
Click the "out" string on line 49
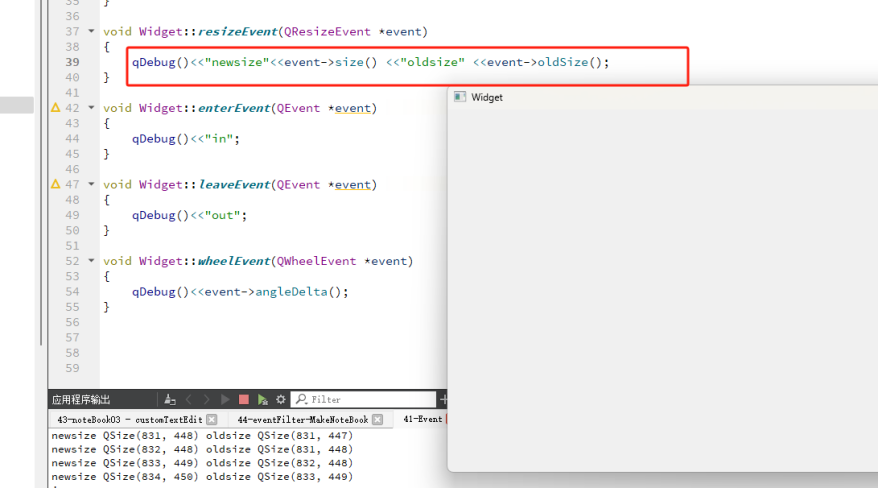click(223, 215)
